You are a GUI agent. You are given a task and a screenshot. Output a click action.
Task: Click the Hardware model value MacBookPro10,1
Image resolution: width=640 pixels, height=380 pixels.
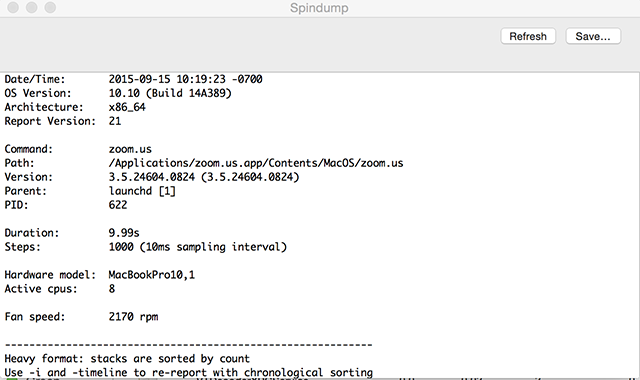click(x=151, y=275)
